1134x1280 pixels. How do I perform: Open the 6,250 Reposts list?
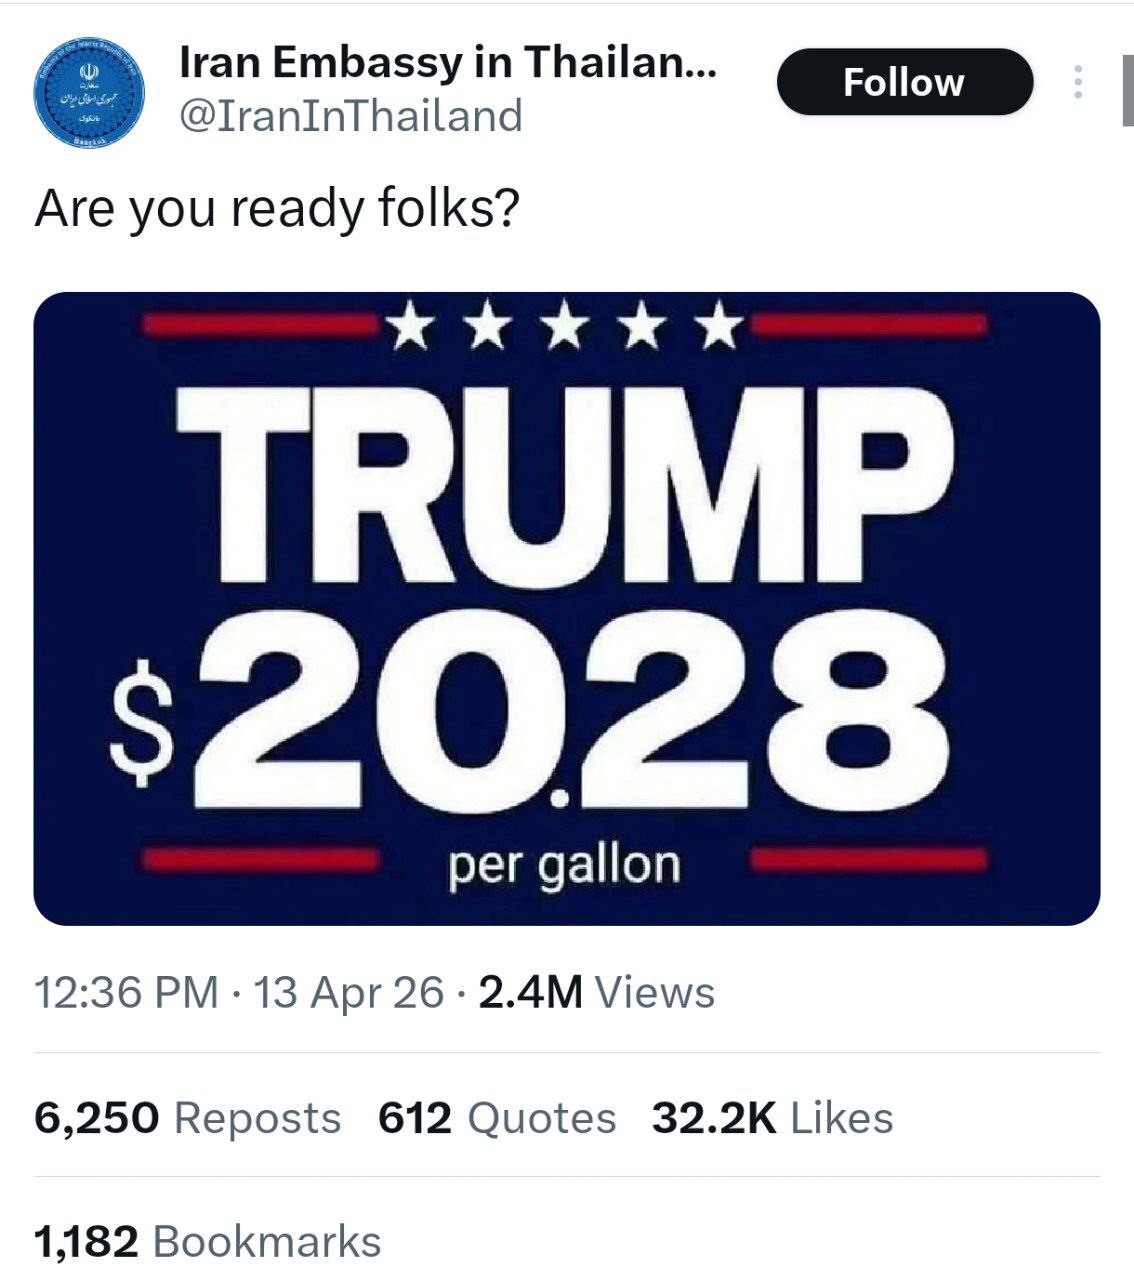[x=187, y=1117]
